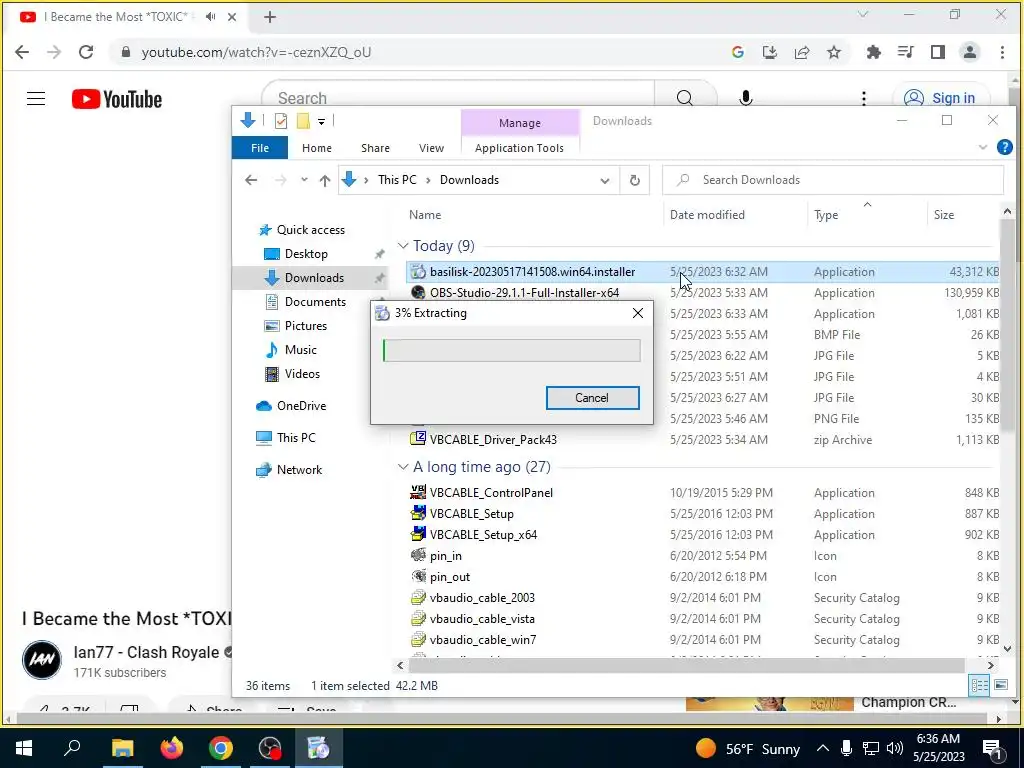The image size is (1024, 768).
Task: Click the YouTube logo
Action: click(117, 99)
